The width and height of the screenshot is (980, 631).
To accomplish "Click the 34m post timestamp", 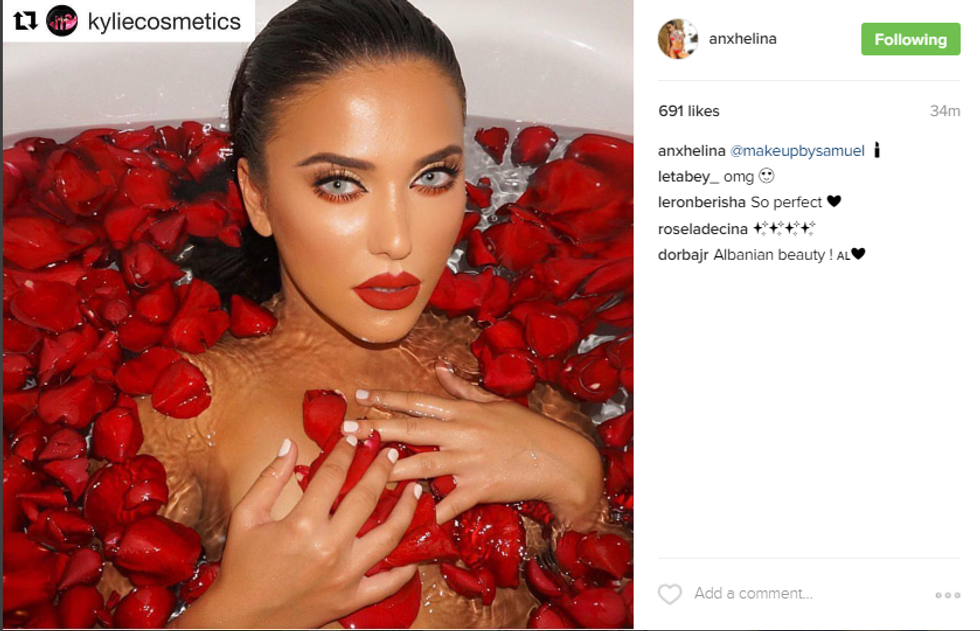I will [945, 111].
